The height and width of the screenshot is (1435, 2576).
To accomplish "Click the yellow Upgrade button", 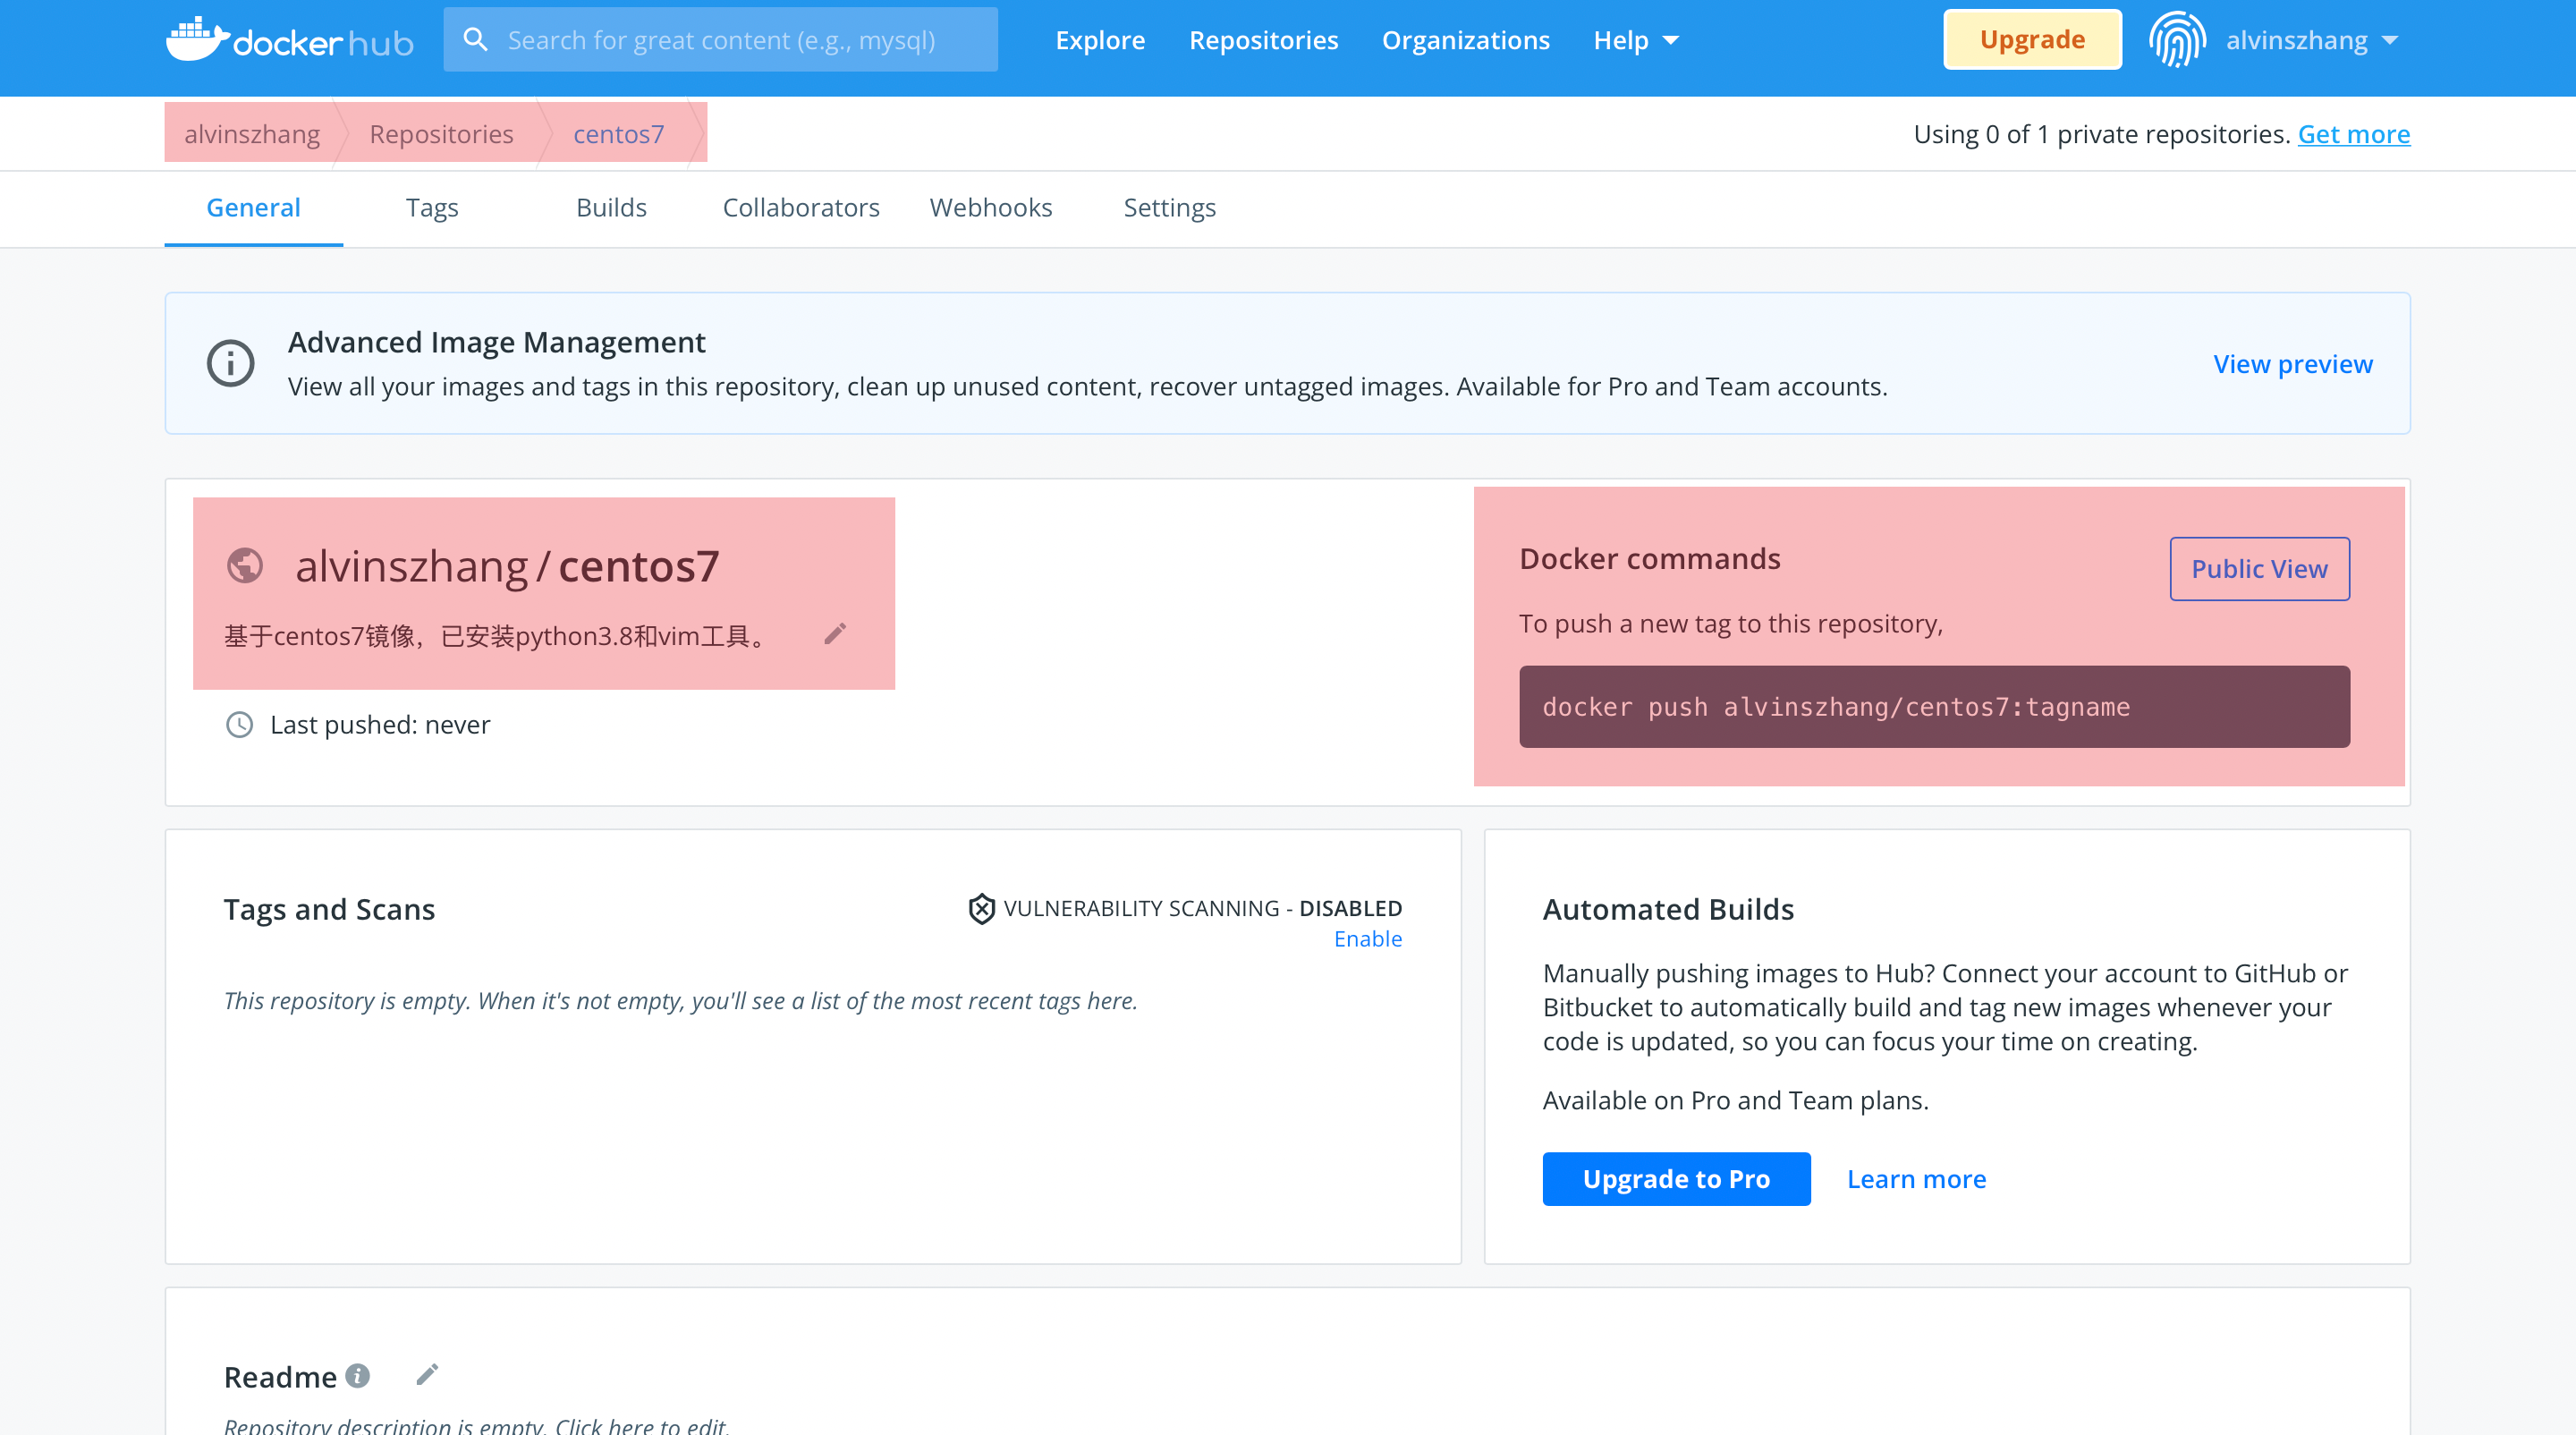I will point(2032,40).
